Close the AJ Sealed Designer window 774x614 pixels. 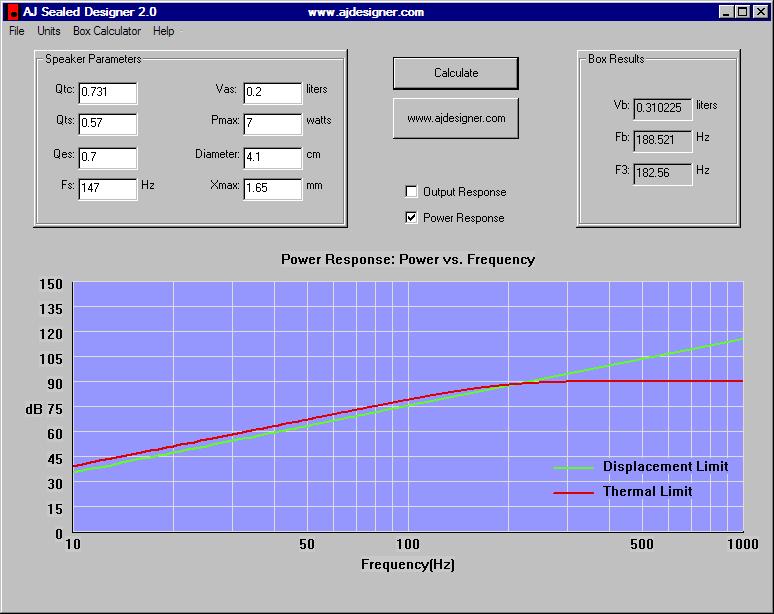click(761, 12)
